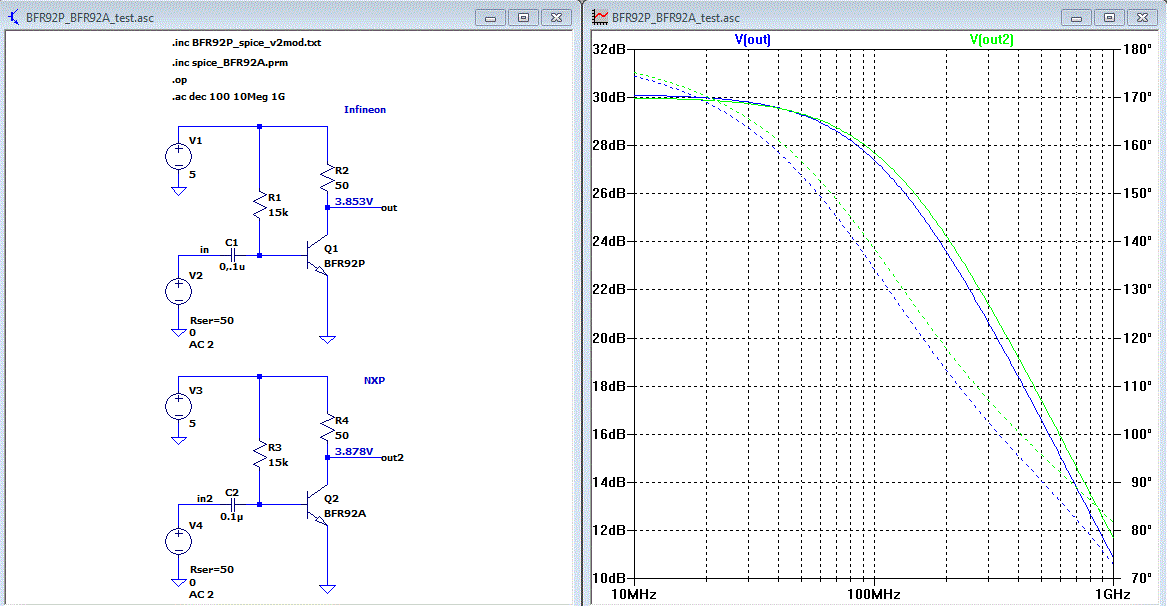The image size is (1167, 606).
Task: Select the V2 AC source symbol
Action: [x=179, y=291]
